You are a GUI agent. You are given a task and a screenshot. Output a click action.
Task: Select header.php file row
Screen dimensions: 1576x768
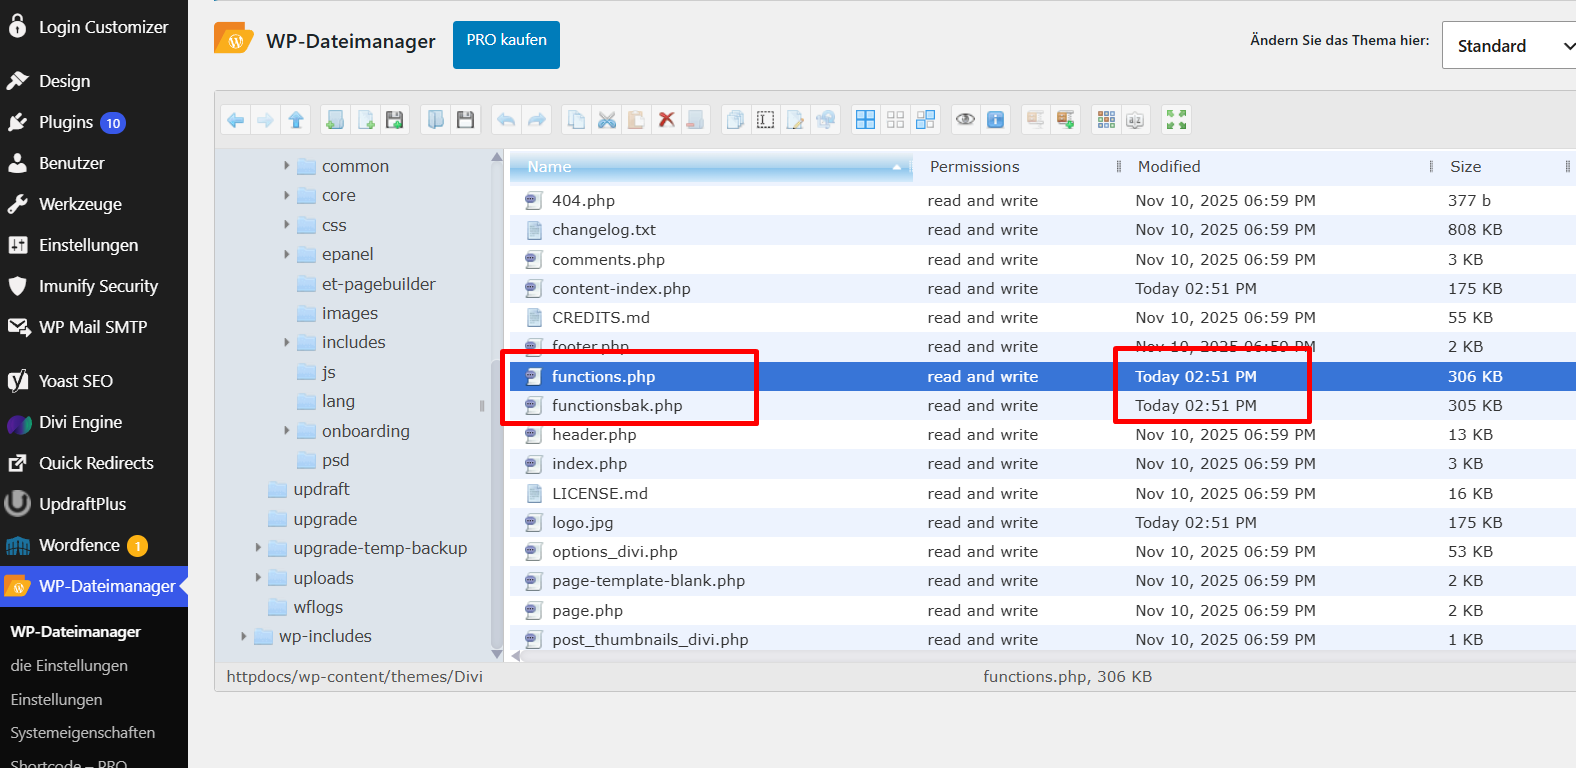coord(1043,435)
